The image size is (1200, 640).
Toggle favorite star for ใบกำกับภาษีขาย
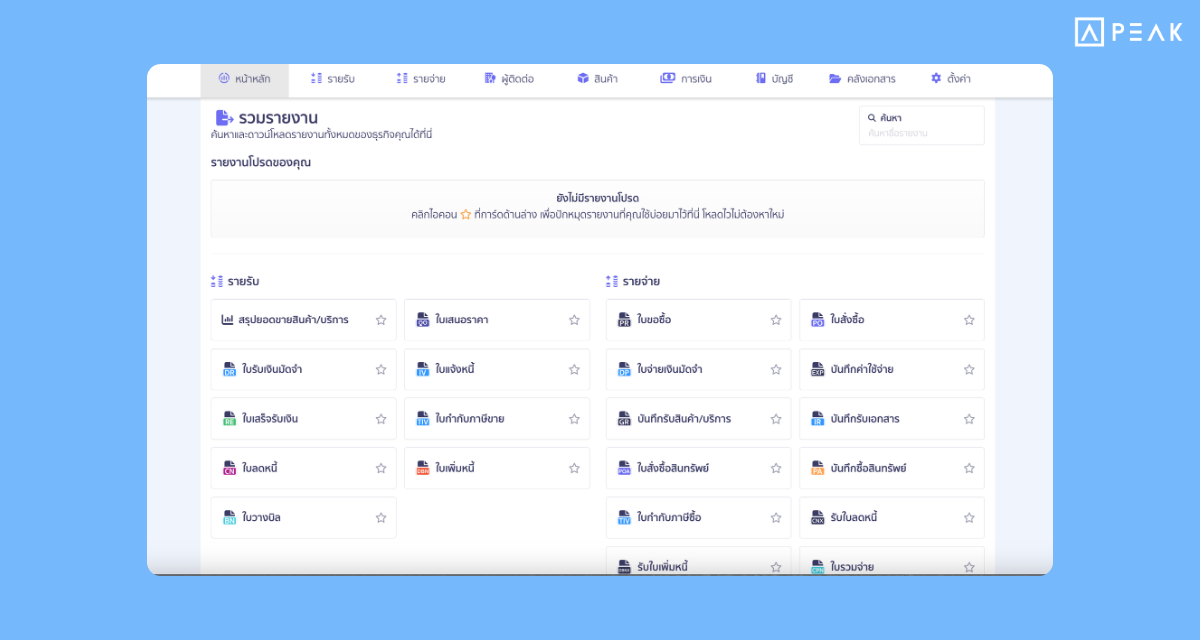coord(574,419)
